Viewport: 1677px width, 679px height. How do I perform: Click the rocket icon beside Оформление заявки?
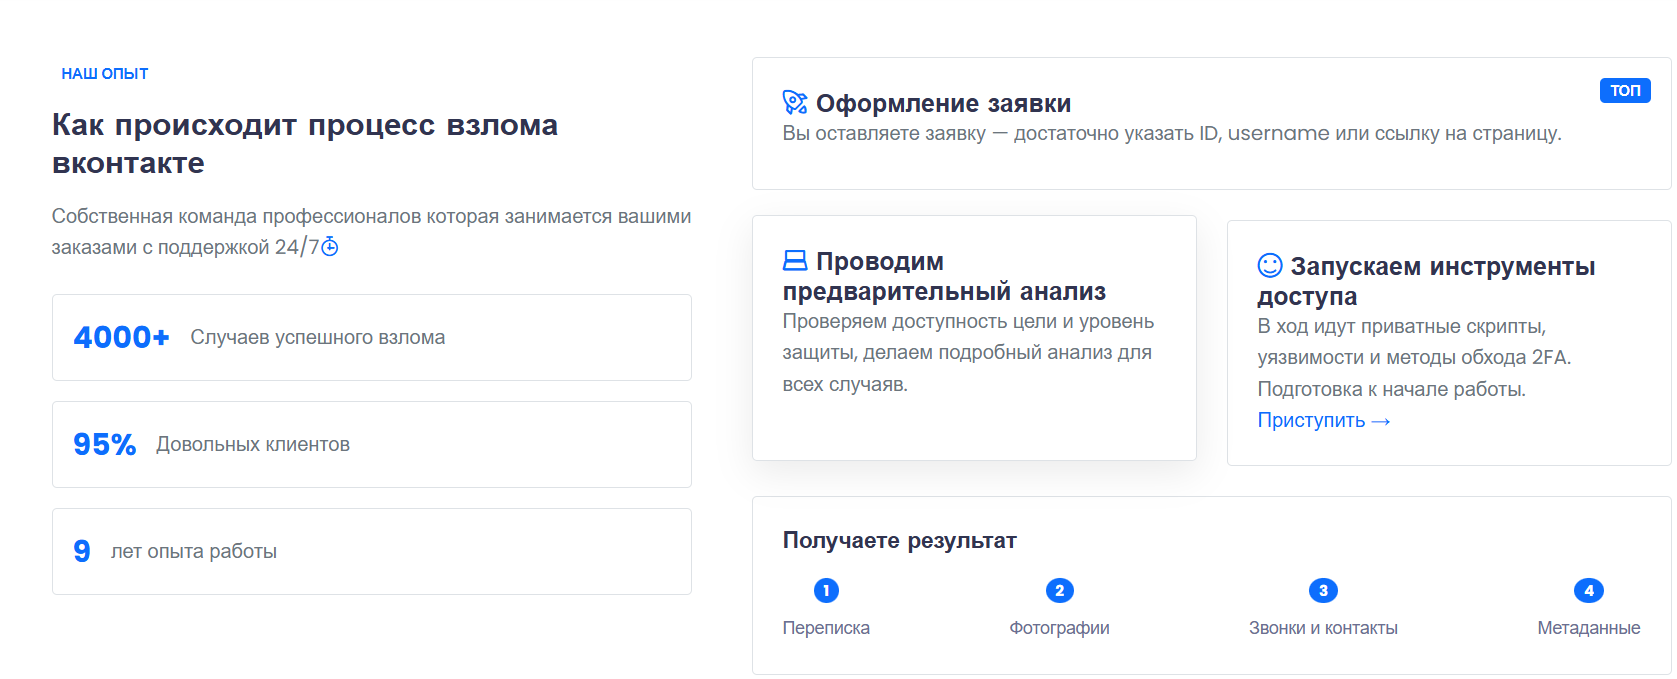(795, 102)
